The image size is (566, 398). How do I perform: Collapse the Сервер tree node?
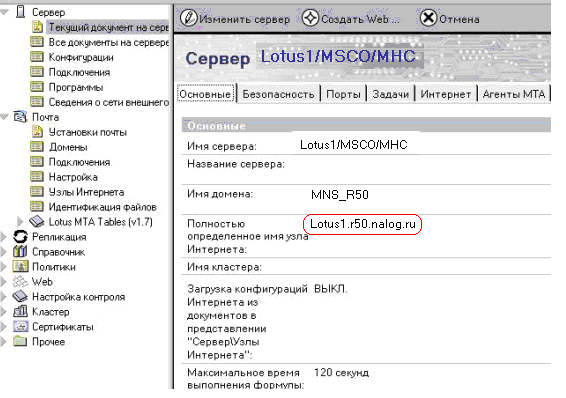point(4,12)
